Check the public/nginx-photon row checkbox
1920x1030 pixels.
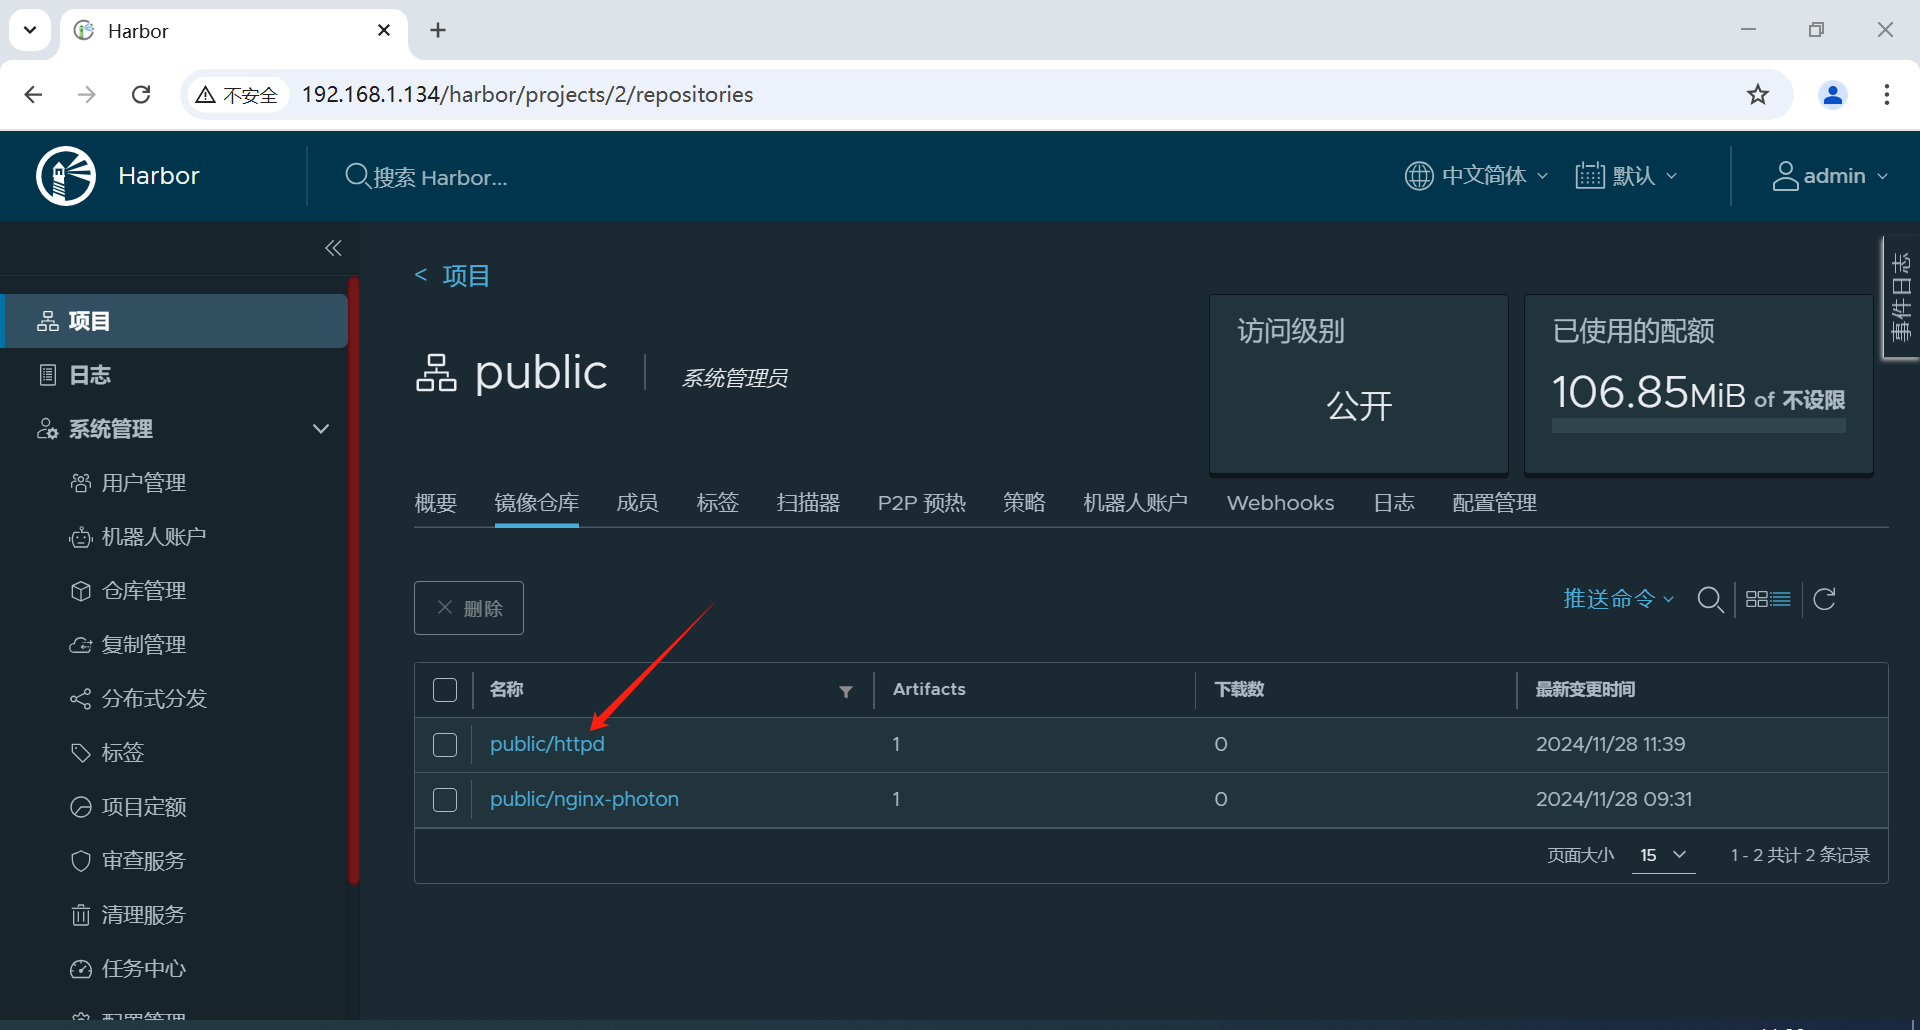click(445, 800)
